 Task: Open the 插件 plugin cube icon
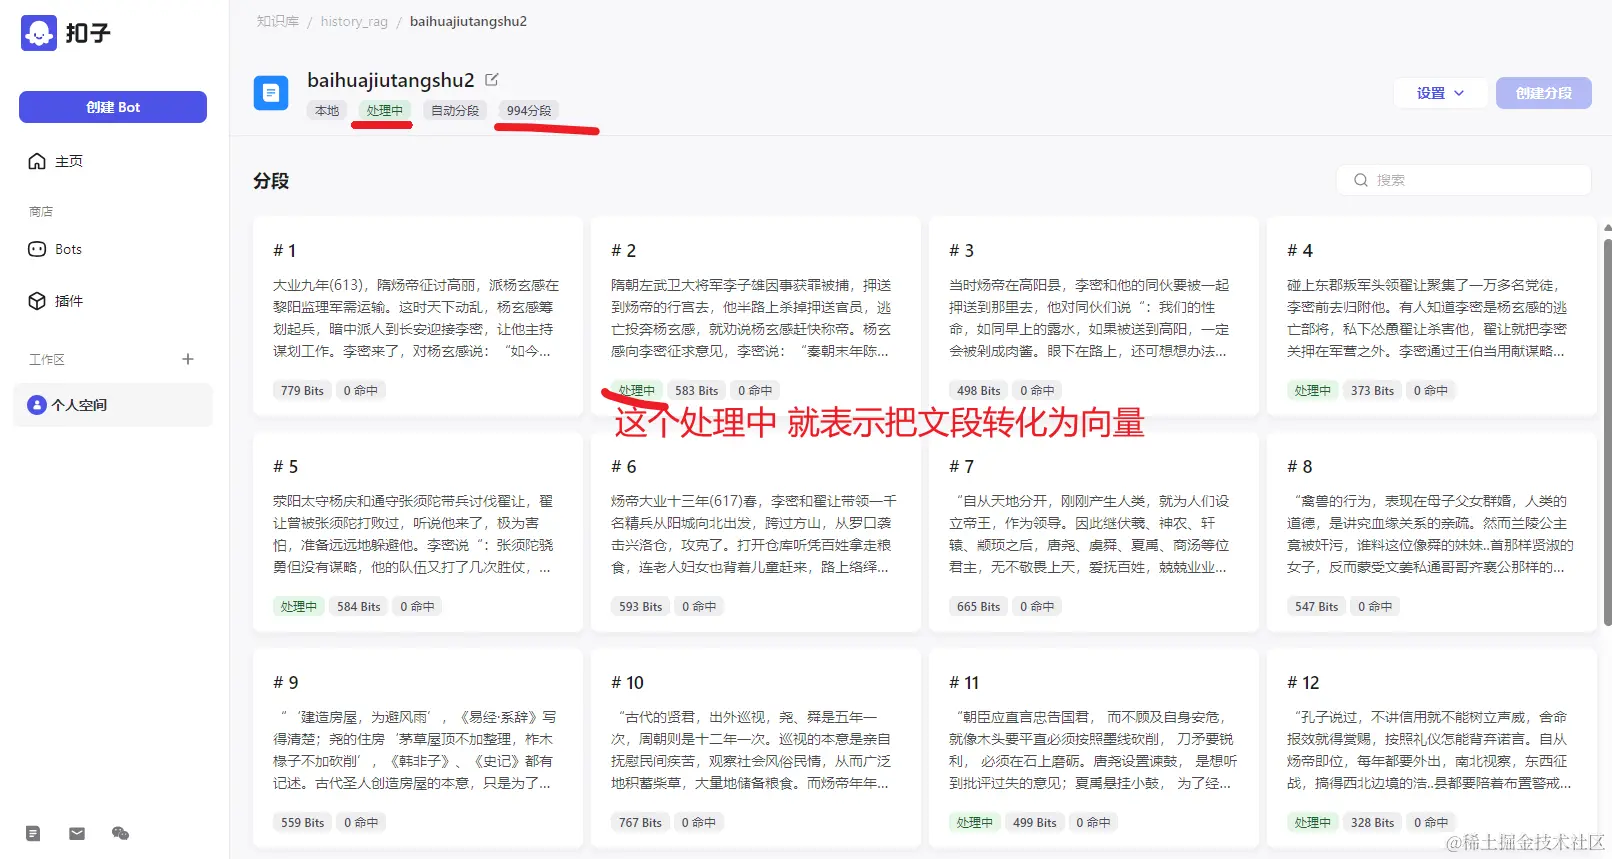click(37, 301)
